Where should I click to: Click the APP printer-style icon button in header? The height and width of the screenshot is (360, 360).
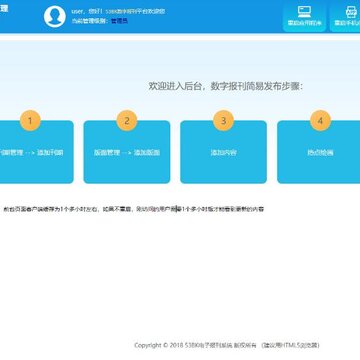tap(346, 16)
